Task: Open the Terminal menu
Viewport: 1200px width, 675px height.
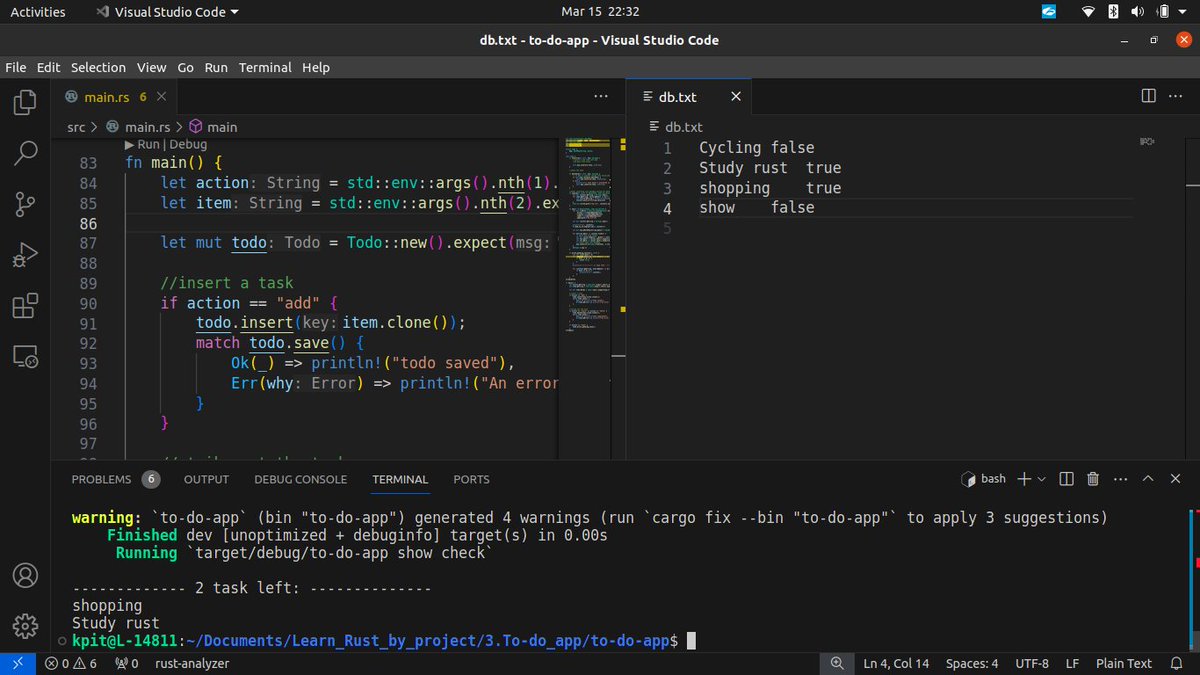Action: point(265,67)
